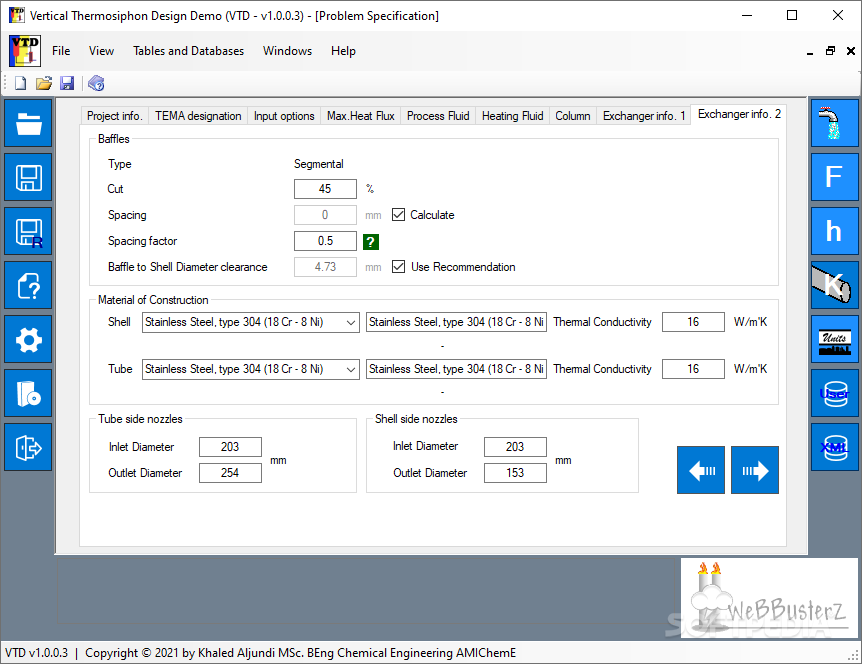Image resolution: width=862 pixels, height=664 pixels.
Task: Click the water tap icon in right sidebar
Action: coord(835,123)
